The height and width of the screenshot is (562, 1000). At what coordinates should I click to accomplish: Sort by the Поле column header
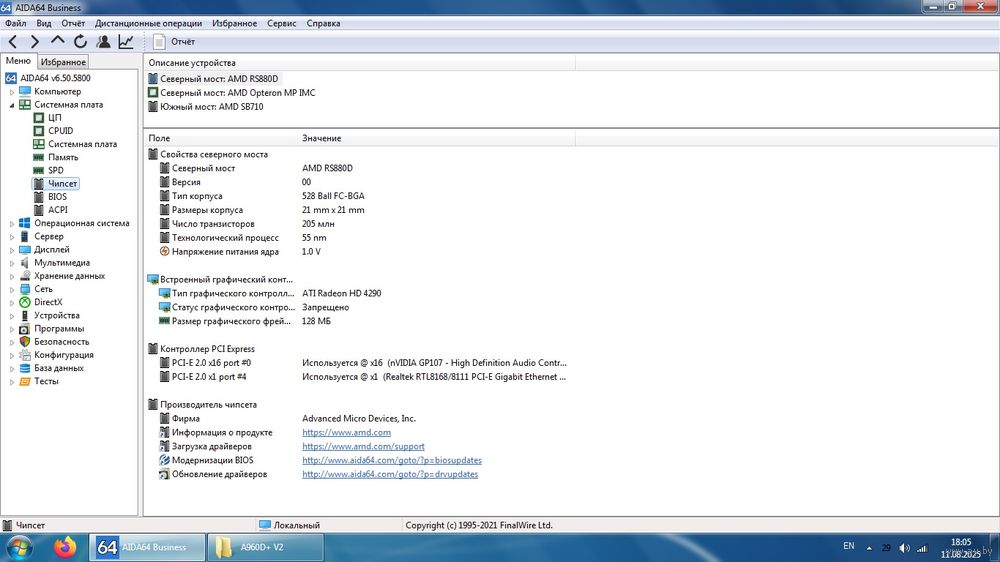click(221, 138)
